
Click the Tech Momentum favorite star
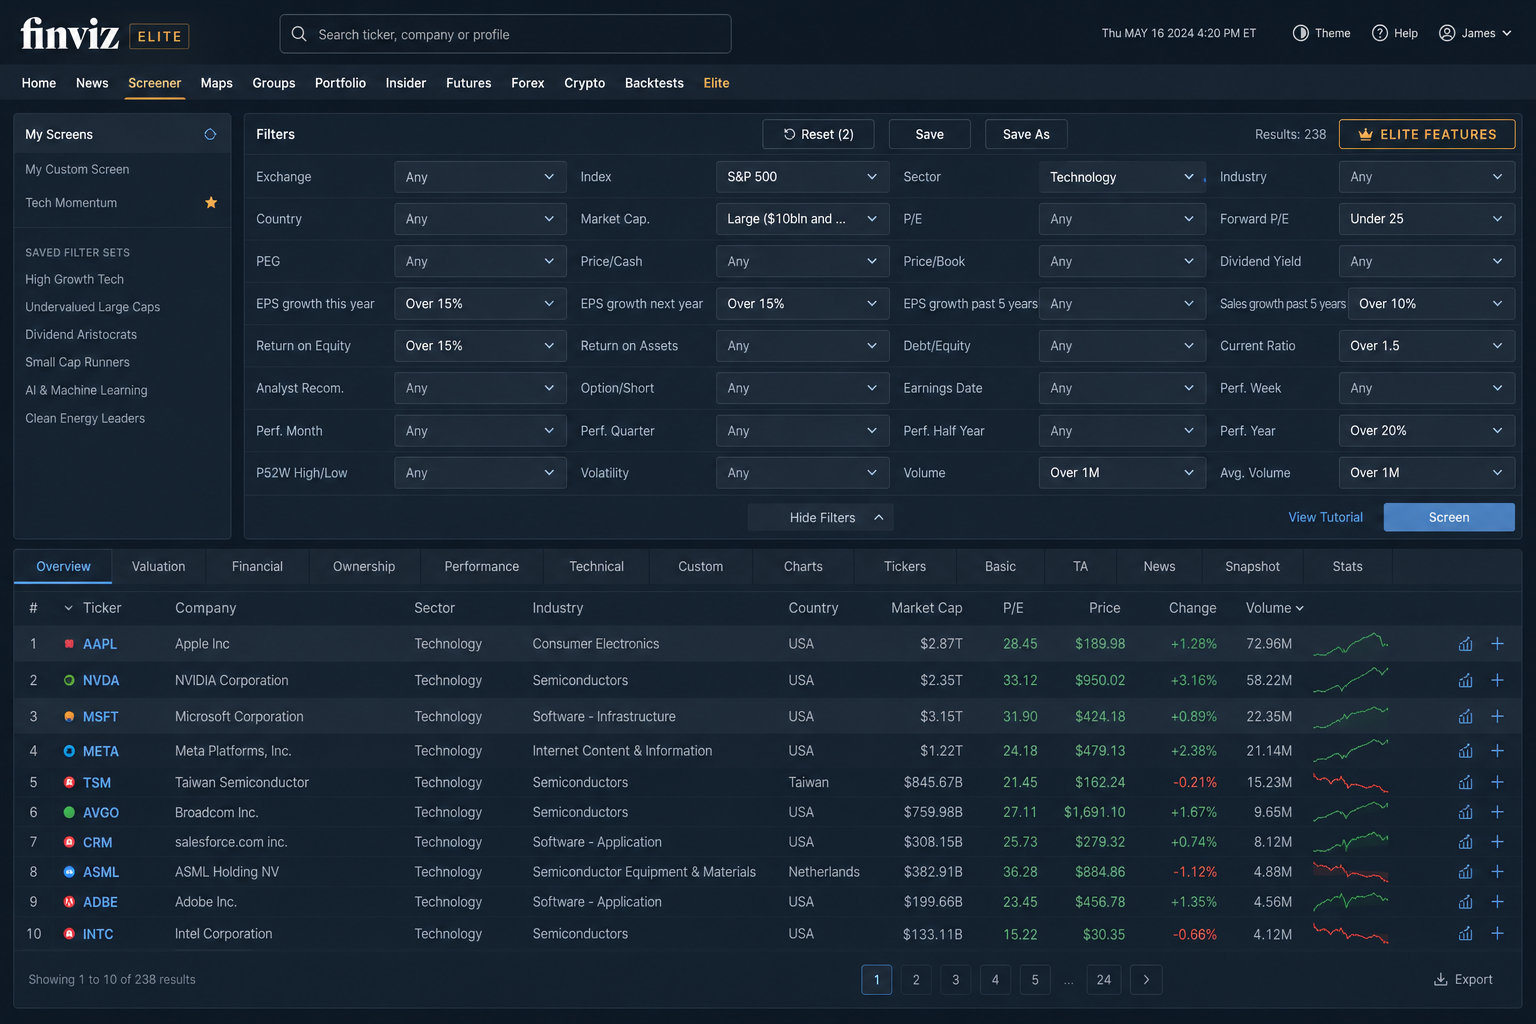(x=211, y=202)
